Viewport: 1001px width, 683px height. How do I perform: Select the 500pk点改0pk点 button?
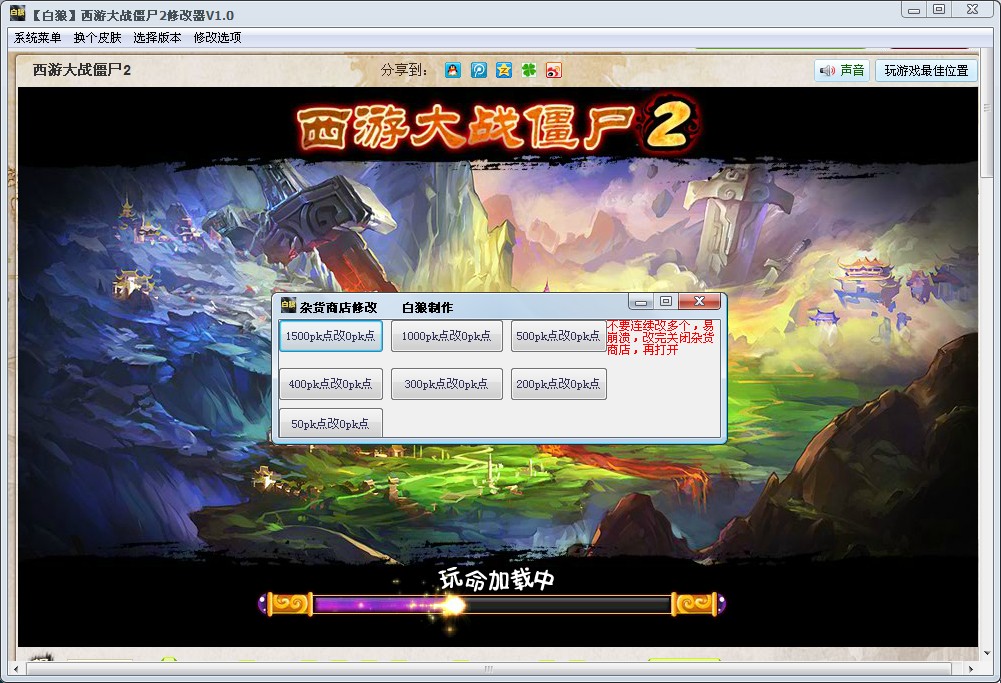[558, 336]
